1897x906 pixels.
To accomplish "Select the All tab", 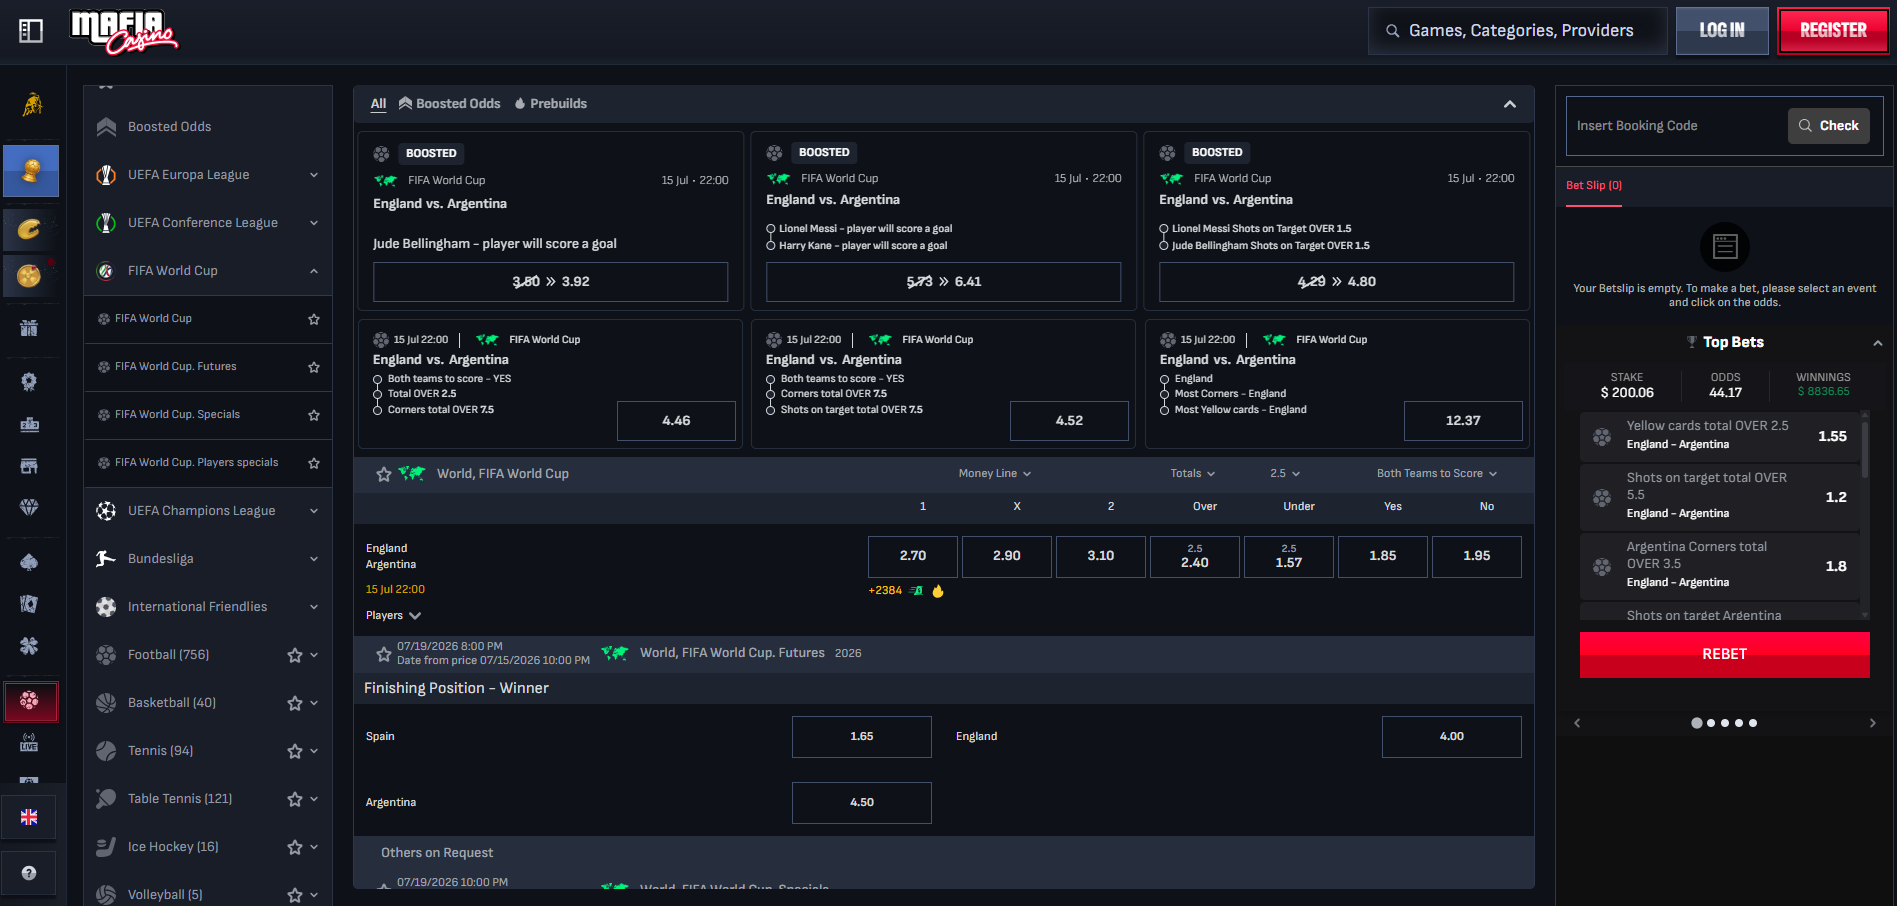I will coord(378,104).
